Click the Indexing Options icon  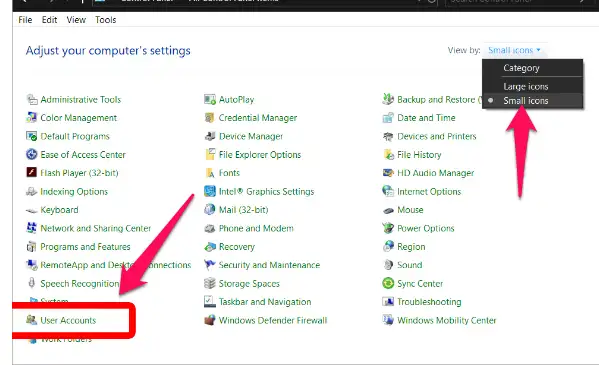point(32,191)
